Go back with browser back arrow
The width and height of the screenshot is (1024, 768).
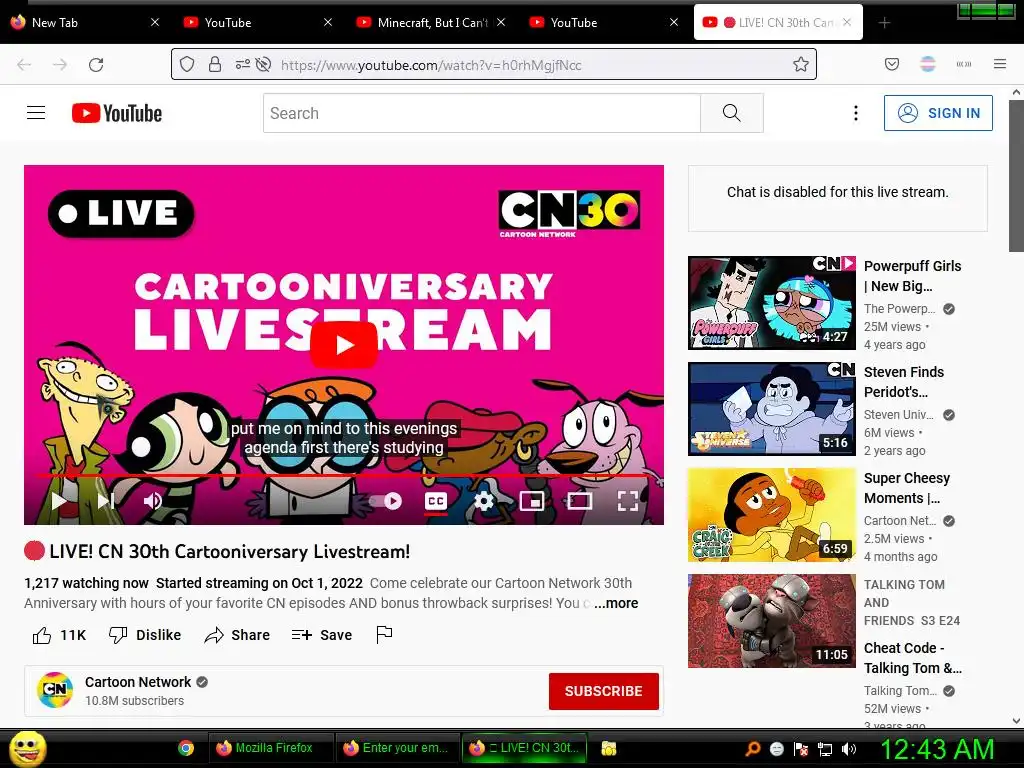point(24,65)
